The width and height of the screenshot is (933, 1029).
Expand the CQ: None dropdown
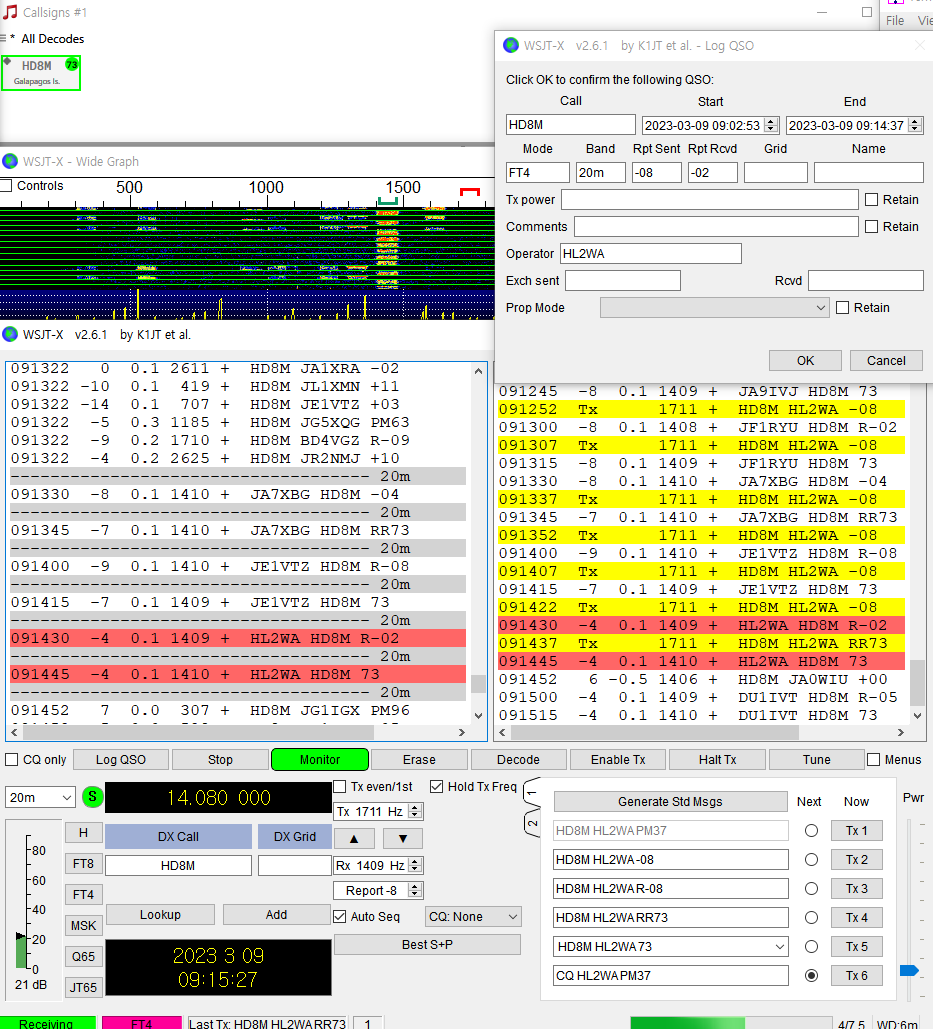[x=473, y=917]
